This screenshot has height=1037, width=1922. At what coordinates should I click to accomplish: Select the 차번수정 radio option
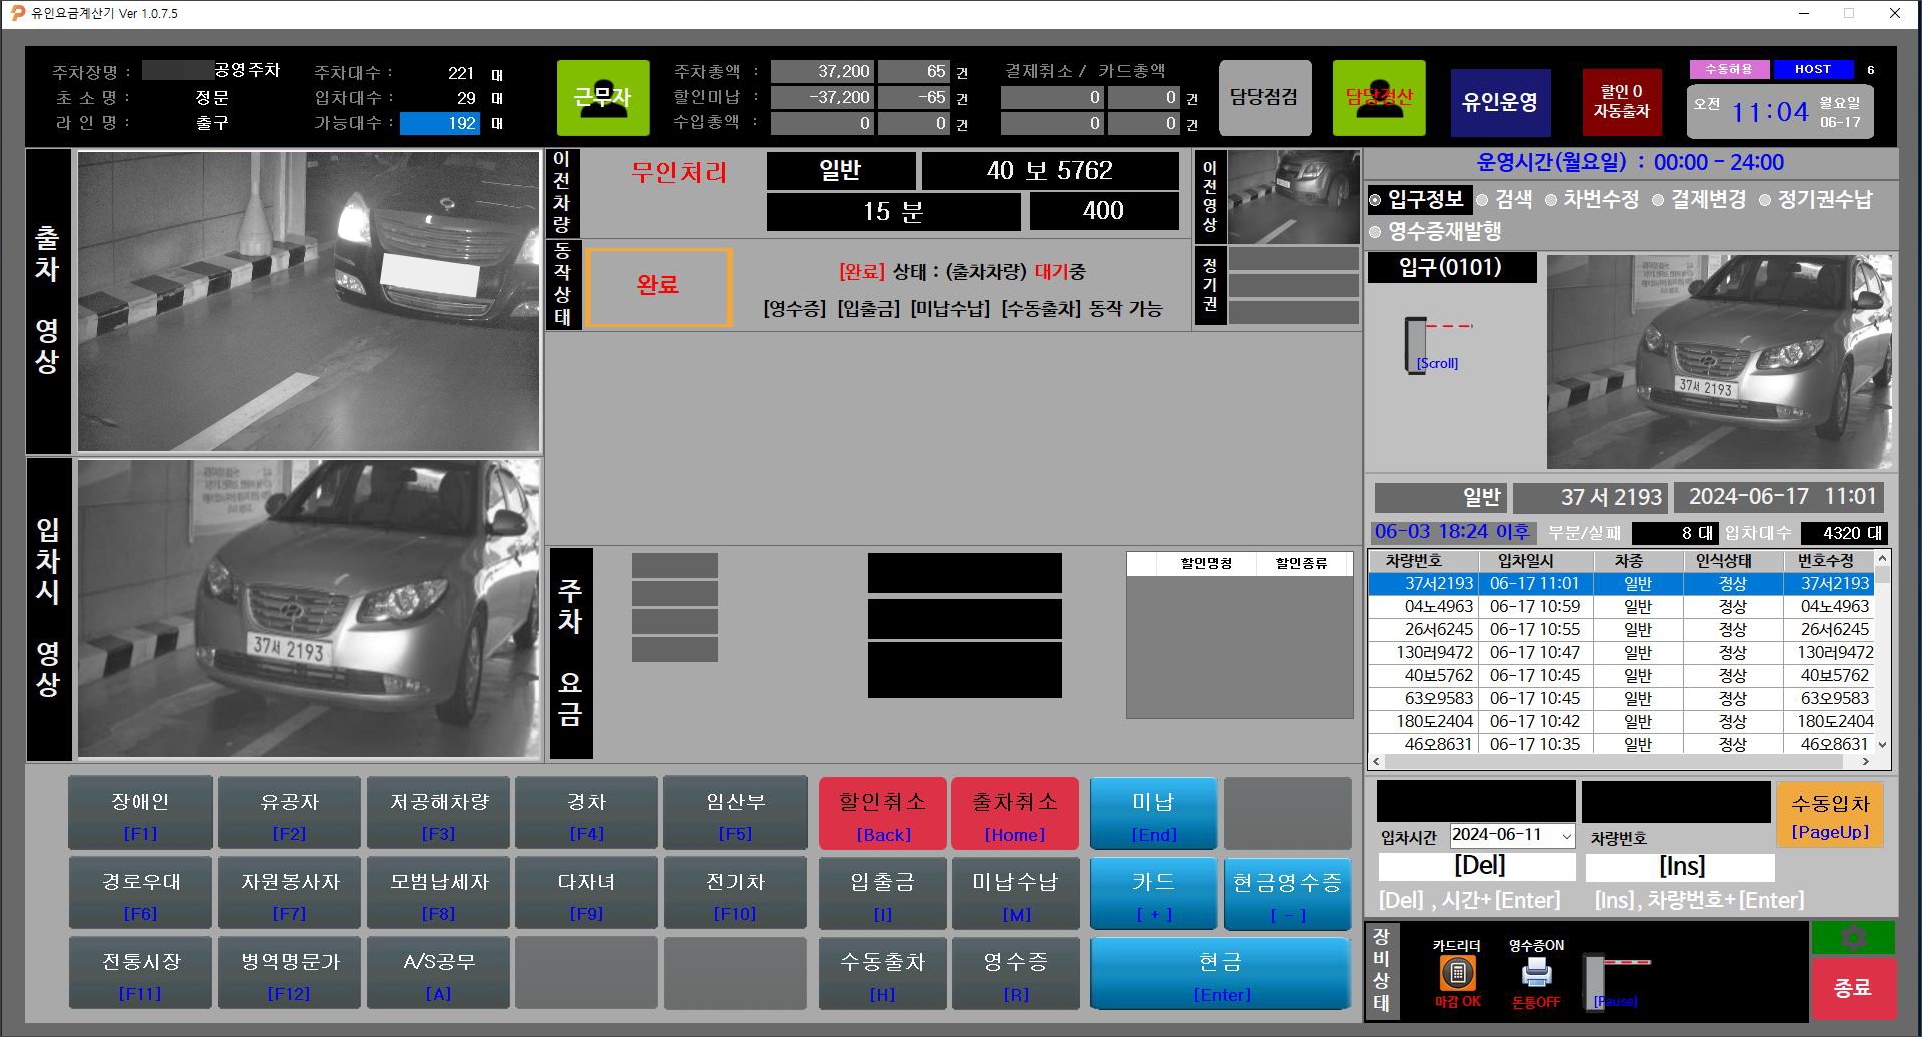tap(1592, 200)
